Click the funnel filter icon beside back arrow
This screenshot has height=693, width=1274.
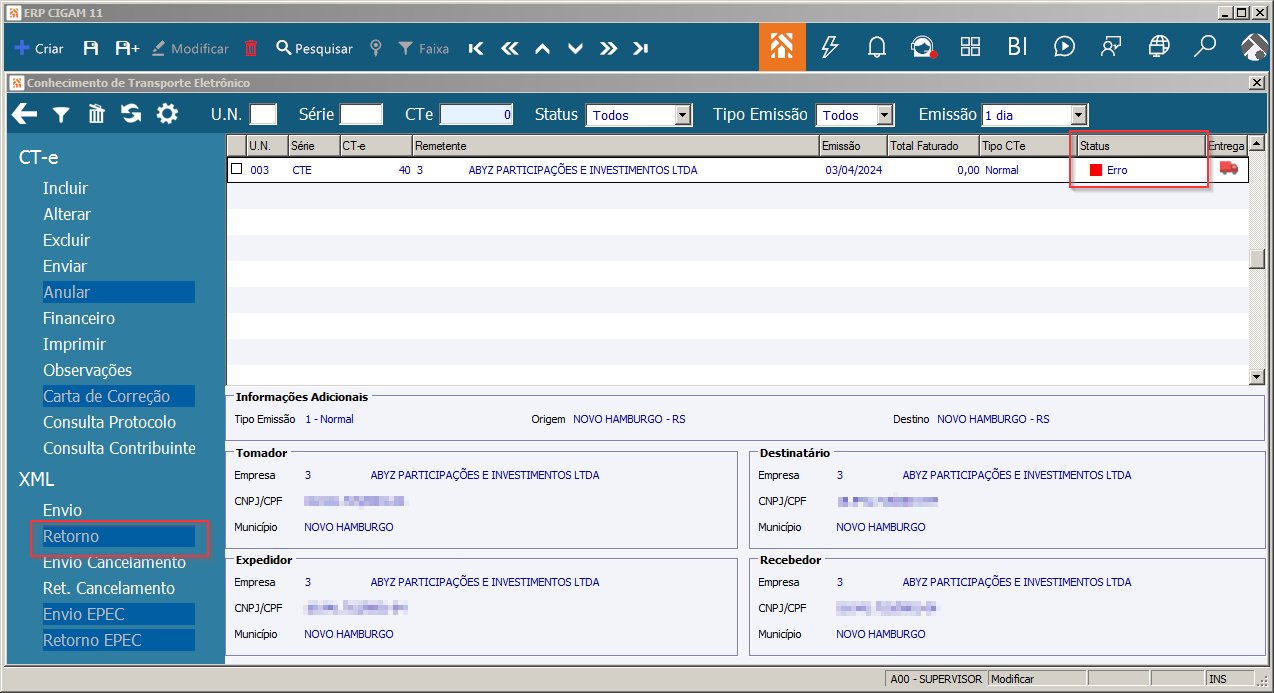pyautogui.click(x=61, y=115)
